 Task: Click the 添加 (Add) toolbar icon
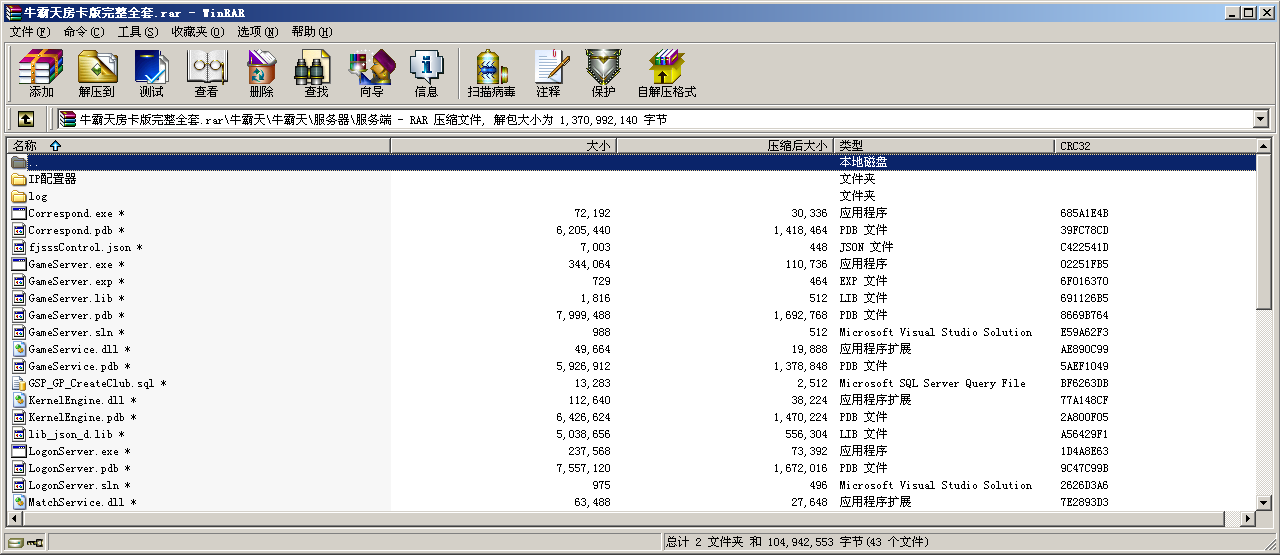click(41, 73)
